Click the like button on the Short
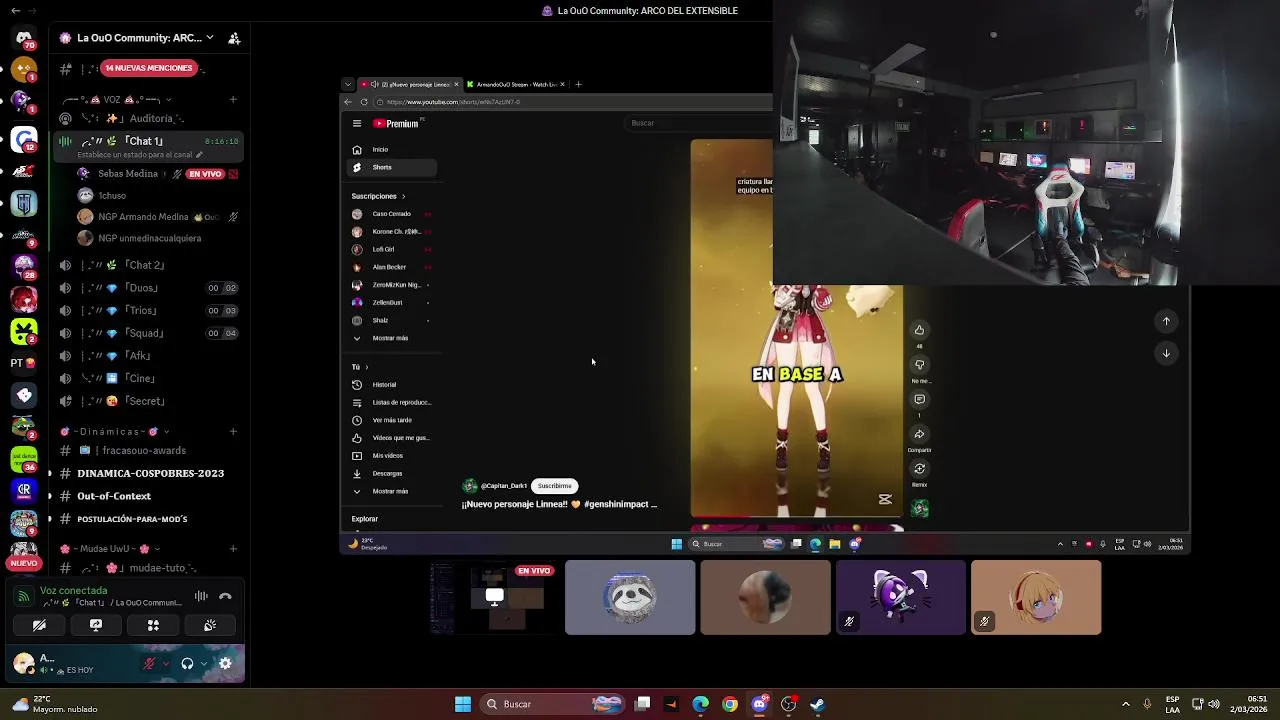 [919, 330]
